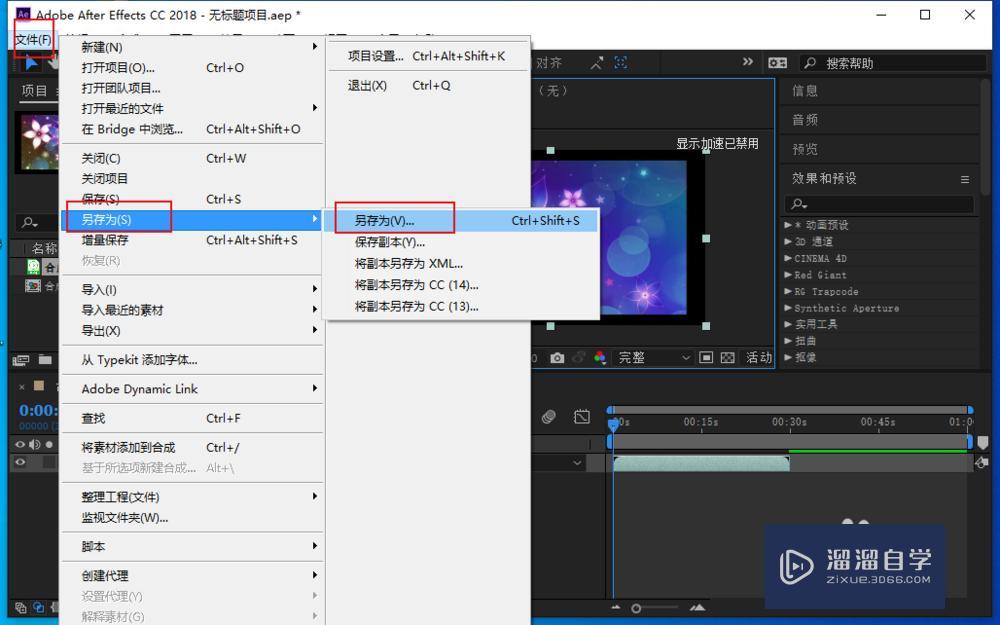
Task: Click the zoom-in mountain icon below timeline
Action: click(x=697, y=608)
